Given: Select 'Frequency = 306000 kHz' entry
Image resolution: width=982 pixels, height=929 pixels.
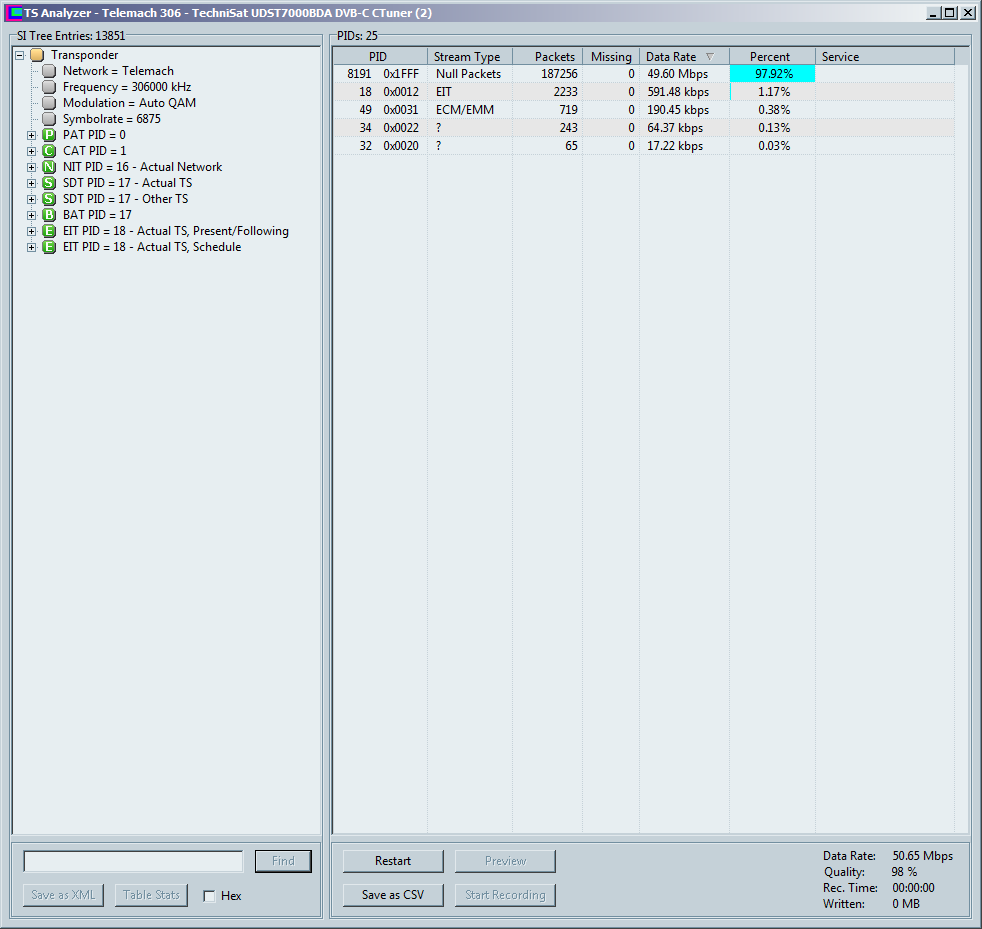Looking at the screenshot, I should (x=127, y=87).
